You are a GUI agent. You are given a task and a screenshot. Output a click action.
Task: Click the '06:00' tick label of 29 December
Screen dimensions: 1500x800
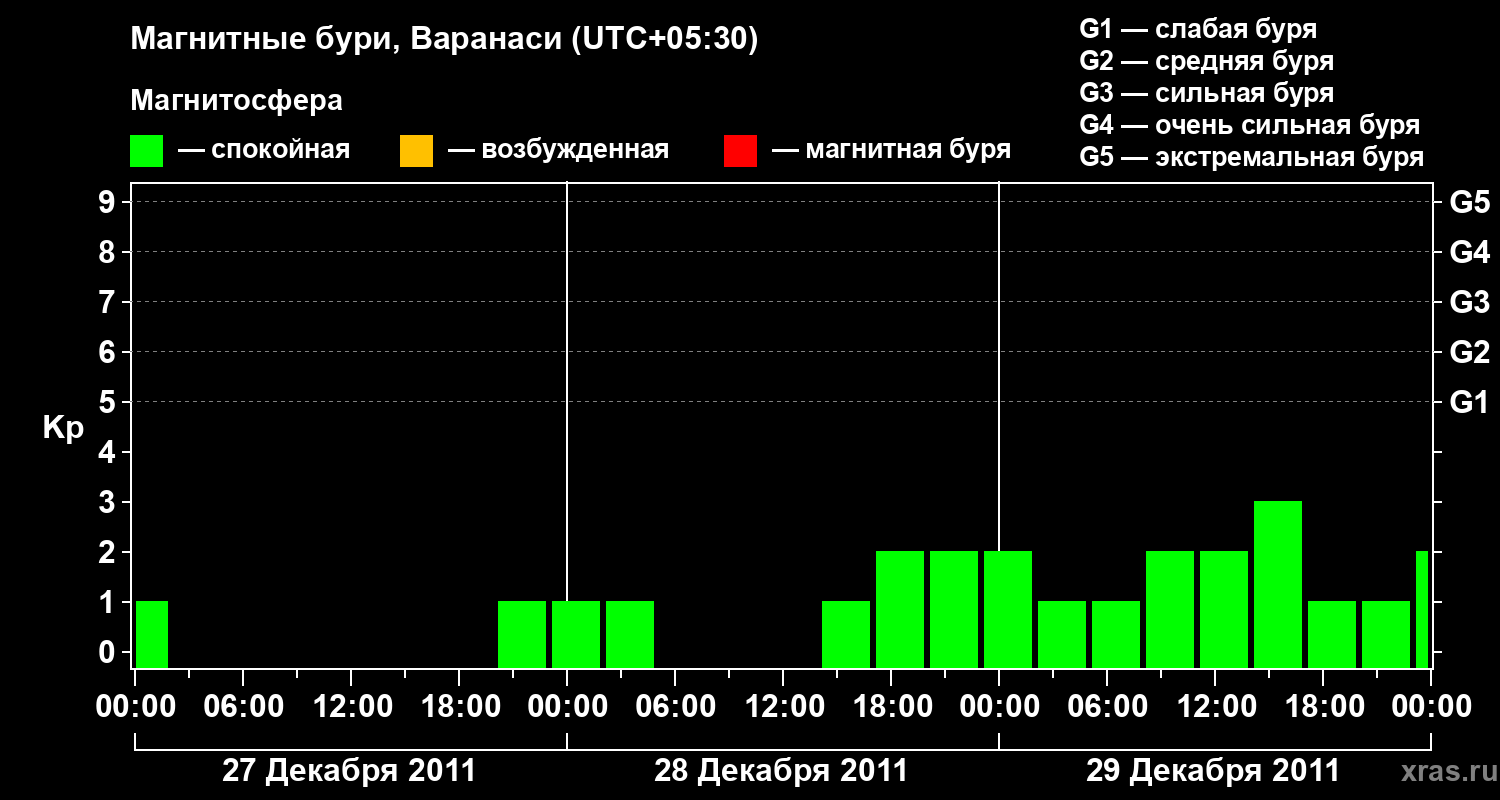pos(1107,707)
